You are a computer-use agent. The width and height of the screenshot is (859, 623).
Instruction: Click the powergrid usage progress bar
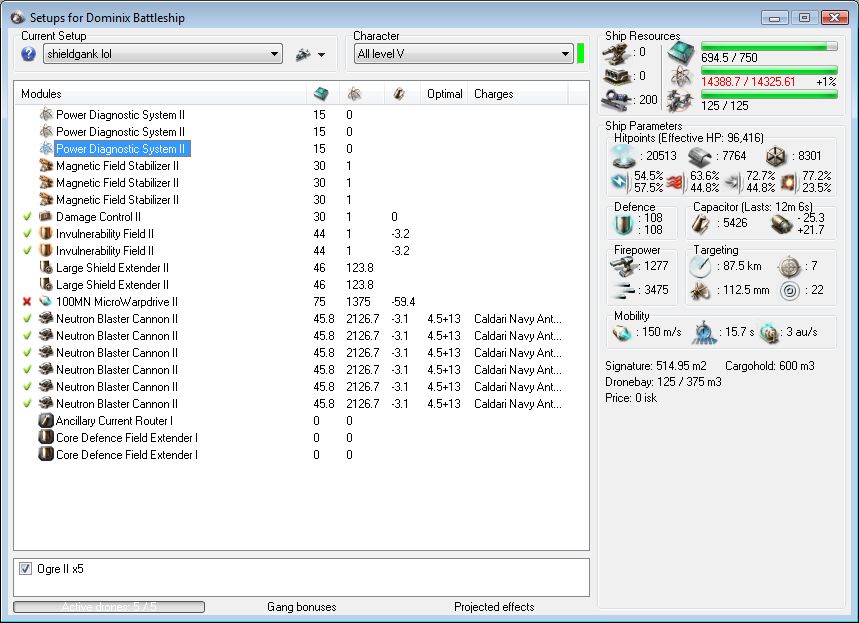(x=769, y=70)
